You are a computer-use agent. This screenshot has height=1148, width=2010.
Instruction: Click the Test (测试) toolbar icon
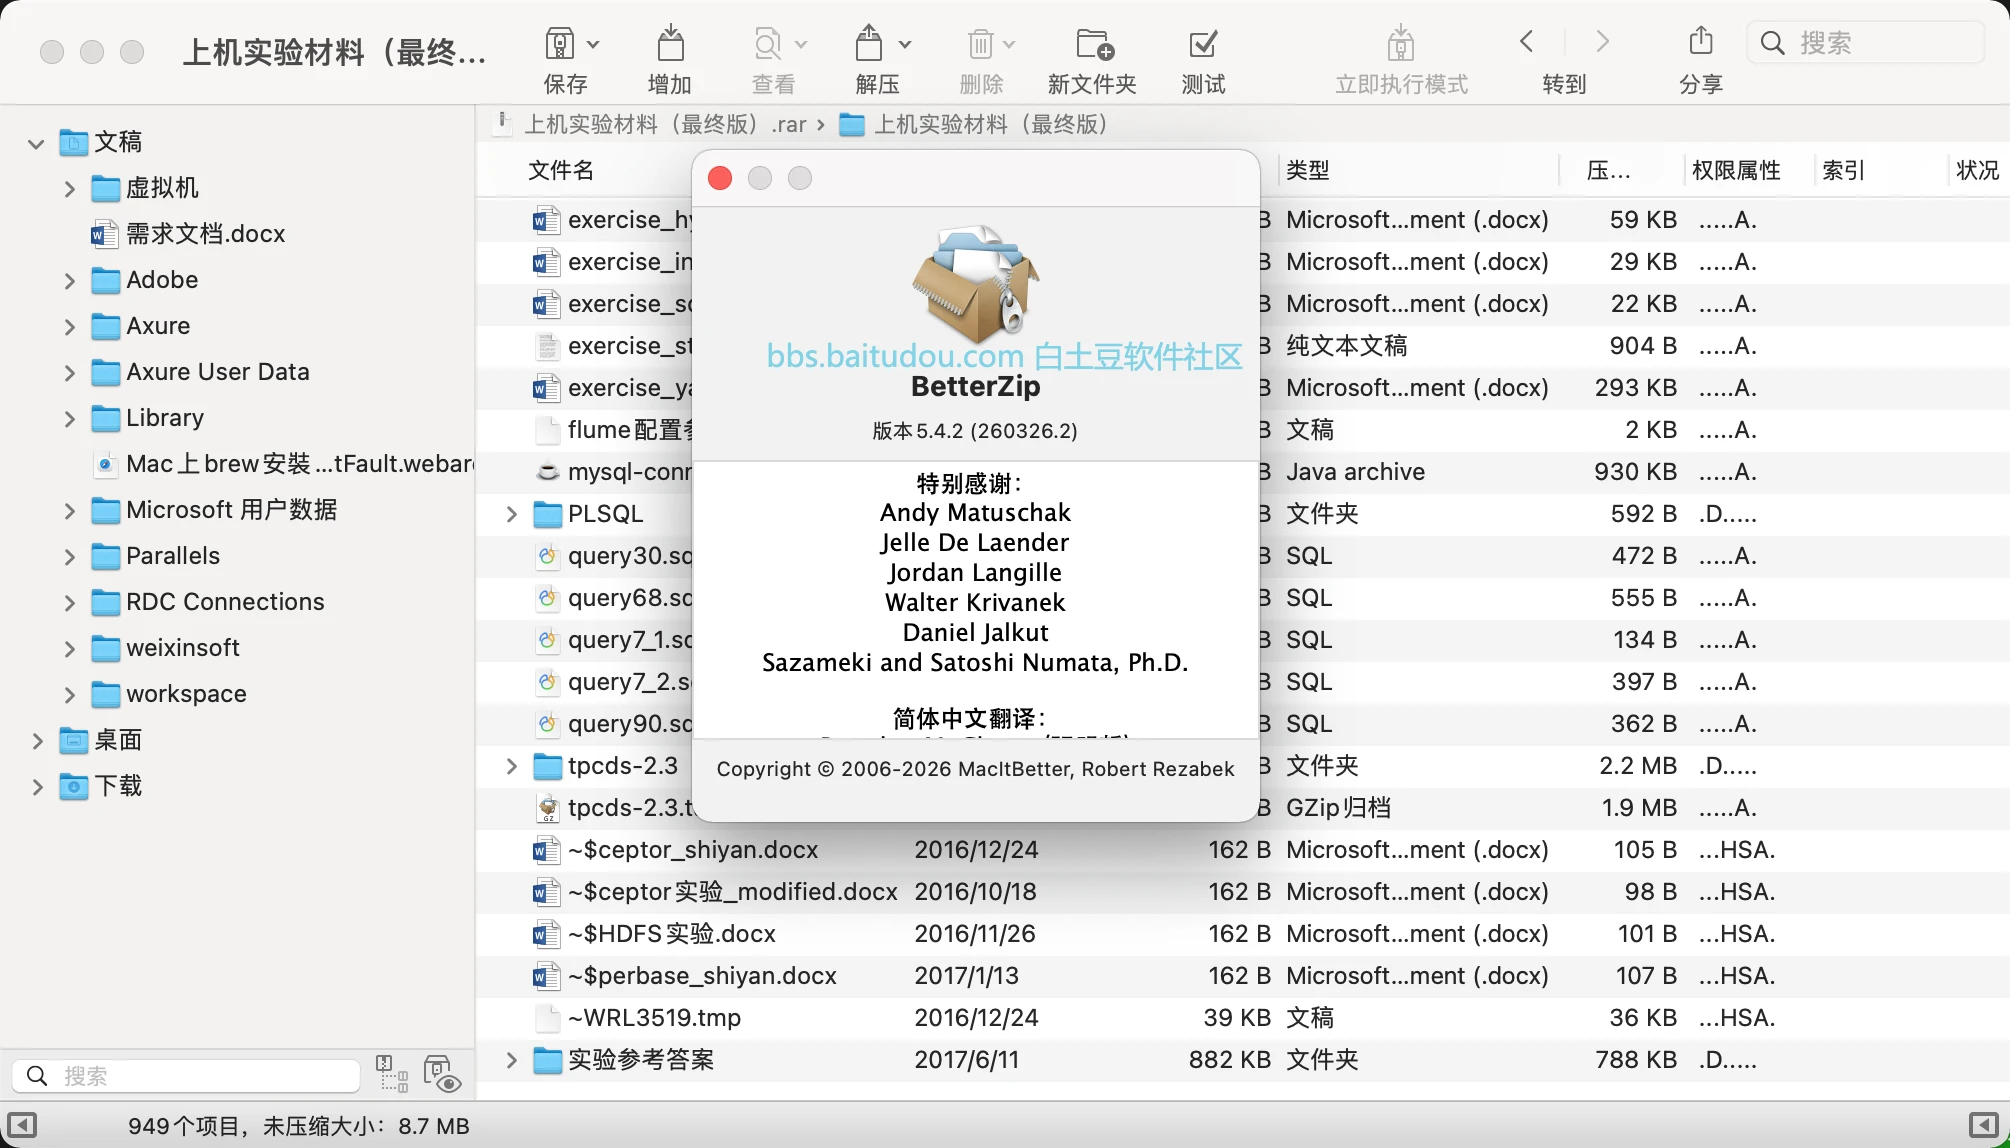(x=1203, y=44)
